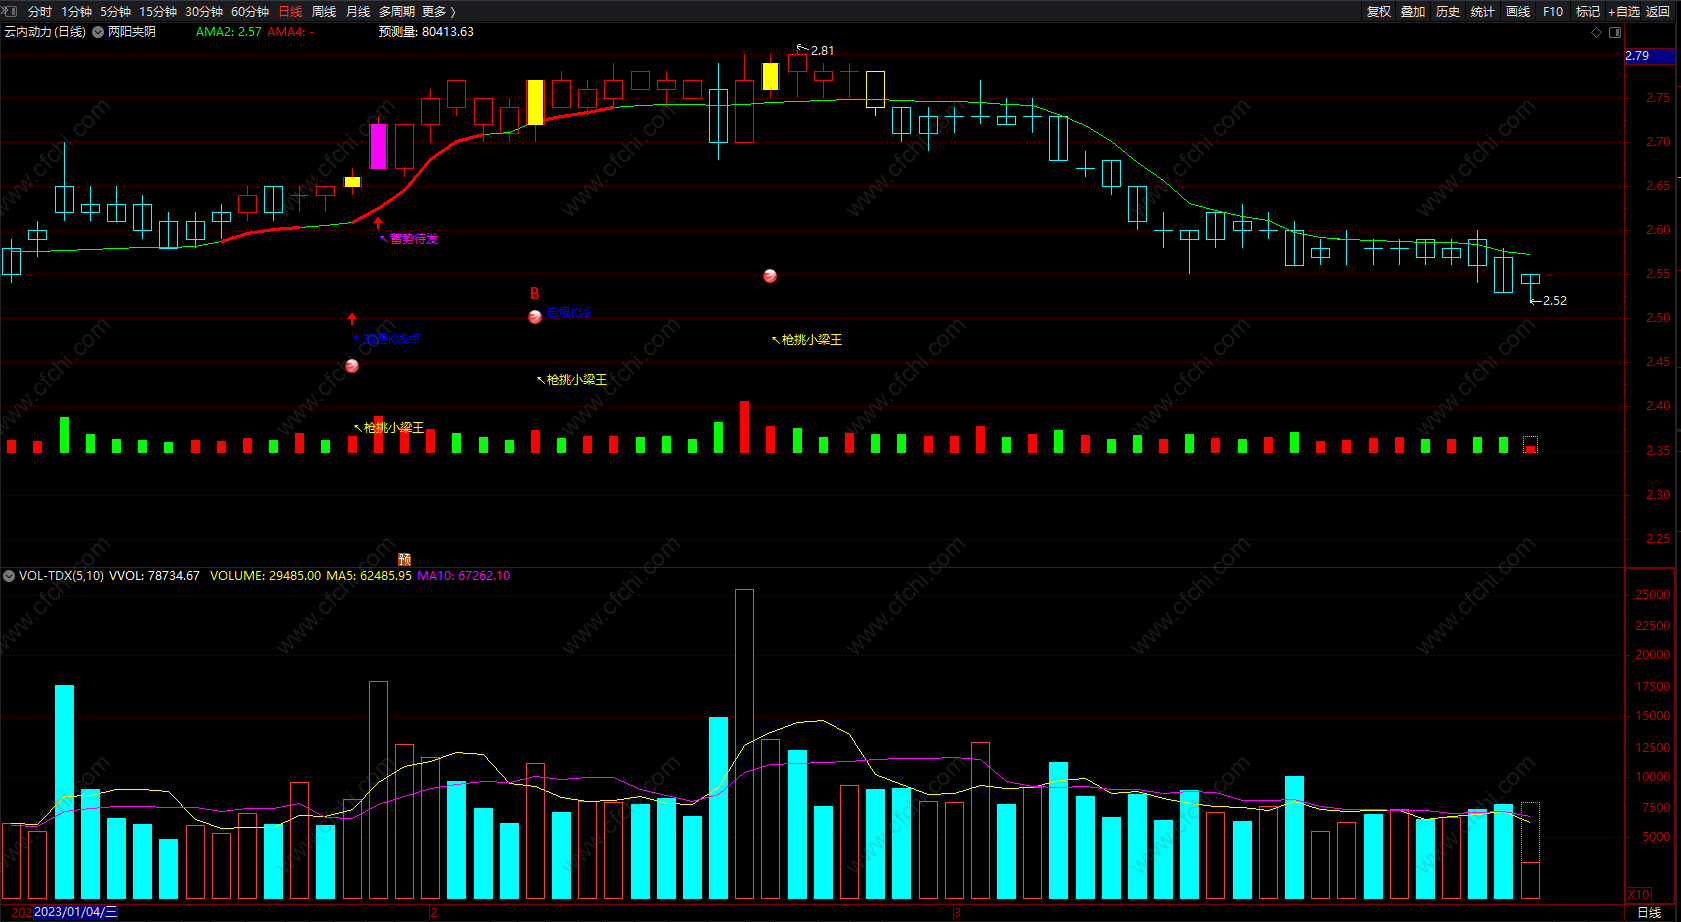The width and height of the screenshot is (1681, 922).
Task: Expand the 更多 periods menu
Action: [439, 11]
